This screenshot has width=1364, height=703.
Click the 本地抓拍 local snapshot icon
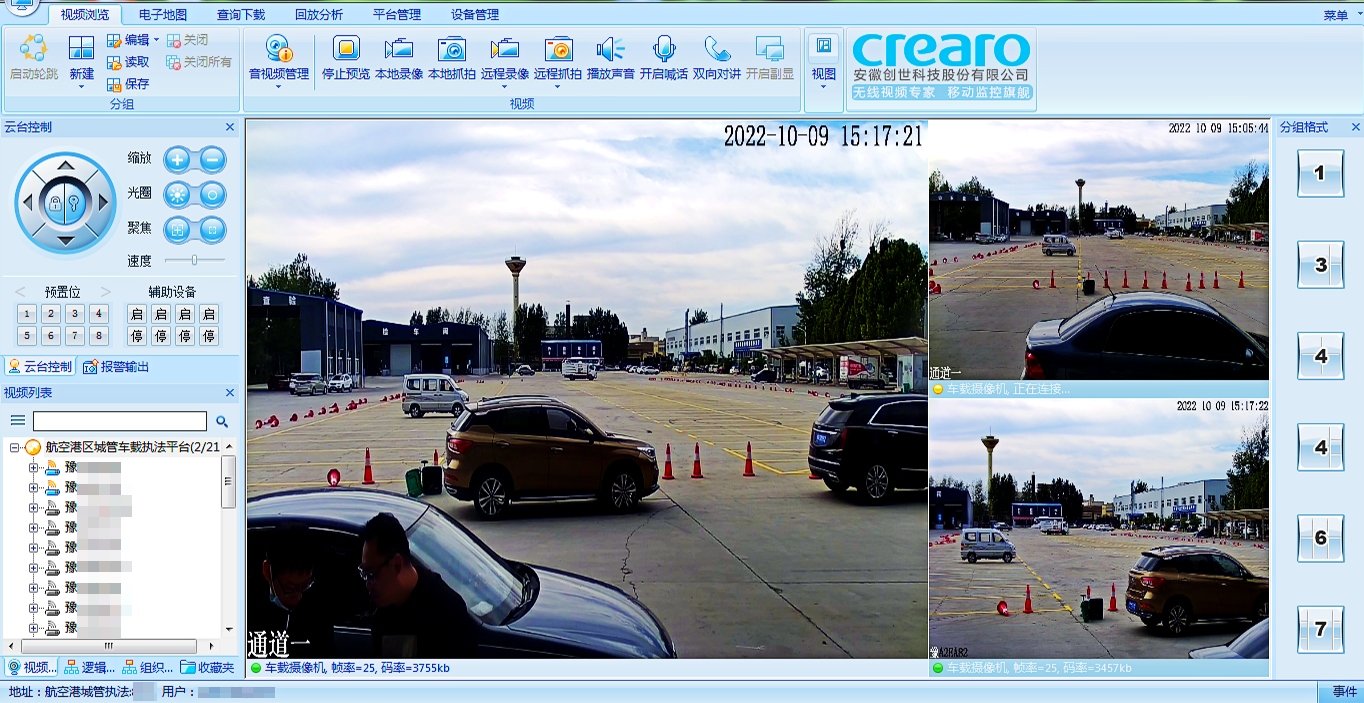452,50
